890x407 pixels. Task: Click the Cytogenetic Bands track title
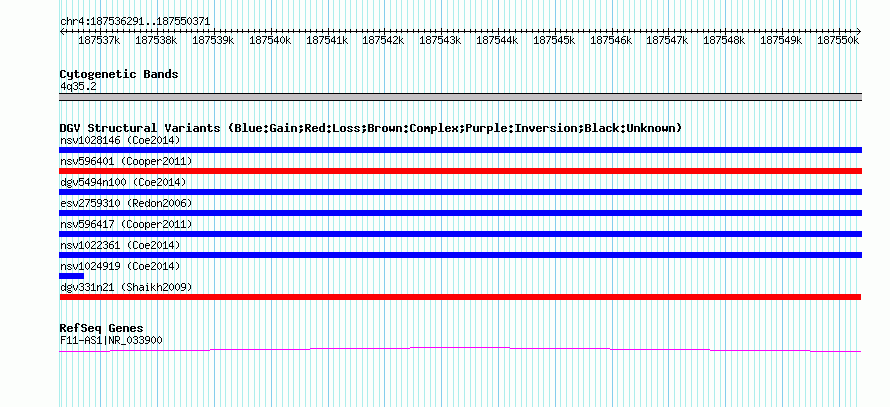(119, 74)
